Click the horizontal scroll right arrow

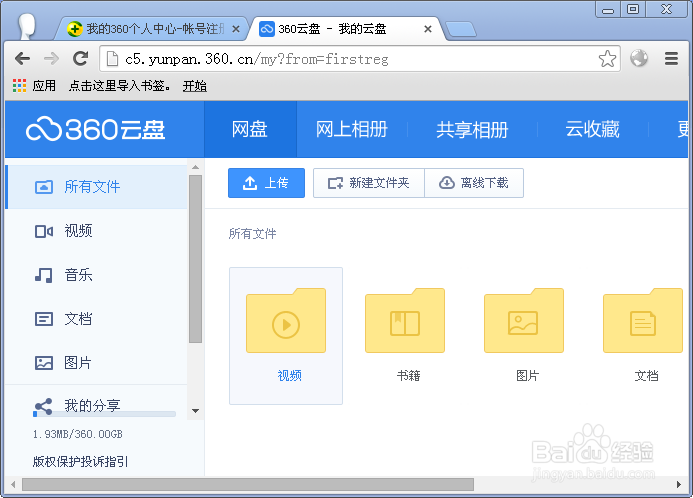[679, 485]
